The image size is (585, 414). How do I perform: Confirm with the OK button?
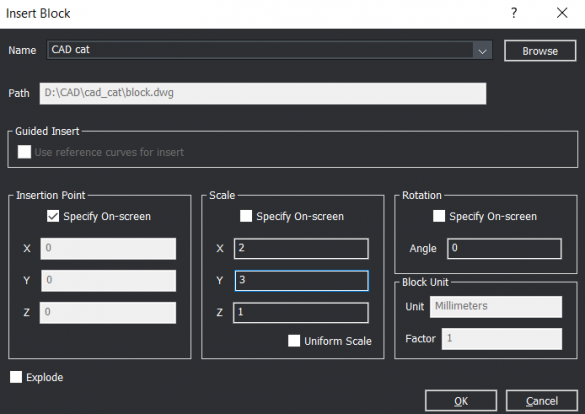point(461,401)
